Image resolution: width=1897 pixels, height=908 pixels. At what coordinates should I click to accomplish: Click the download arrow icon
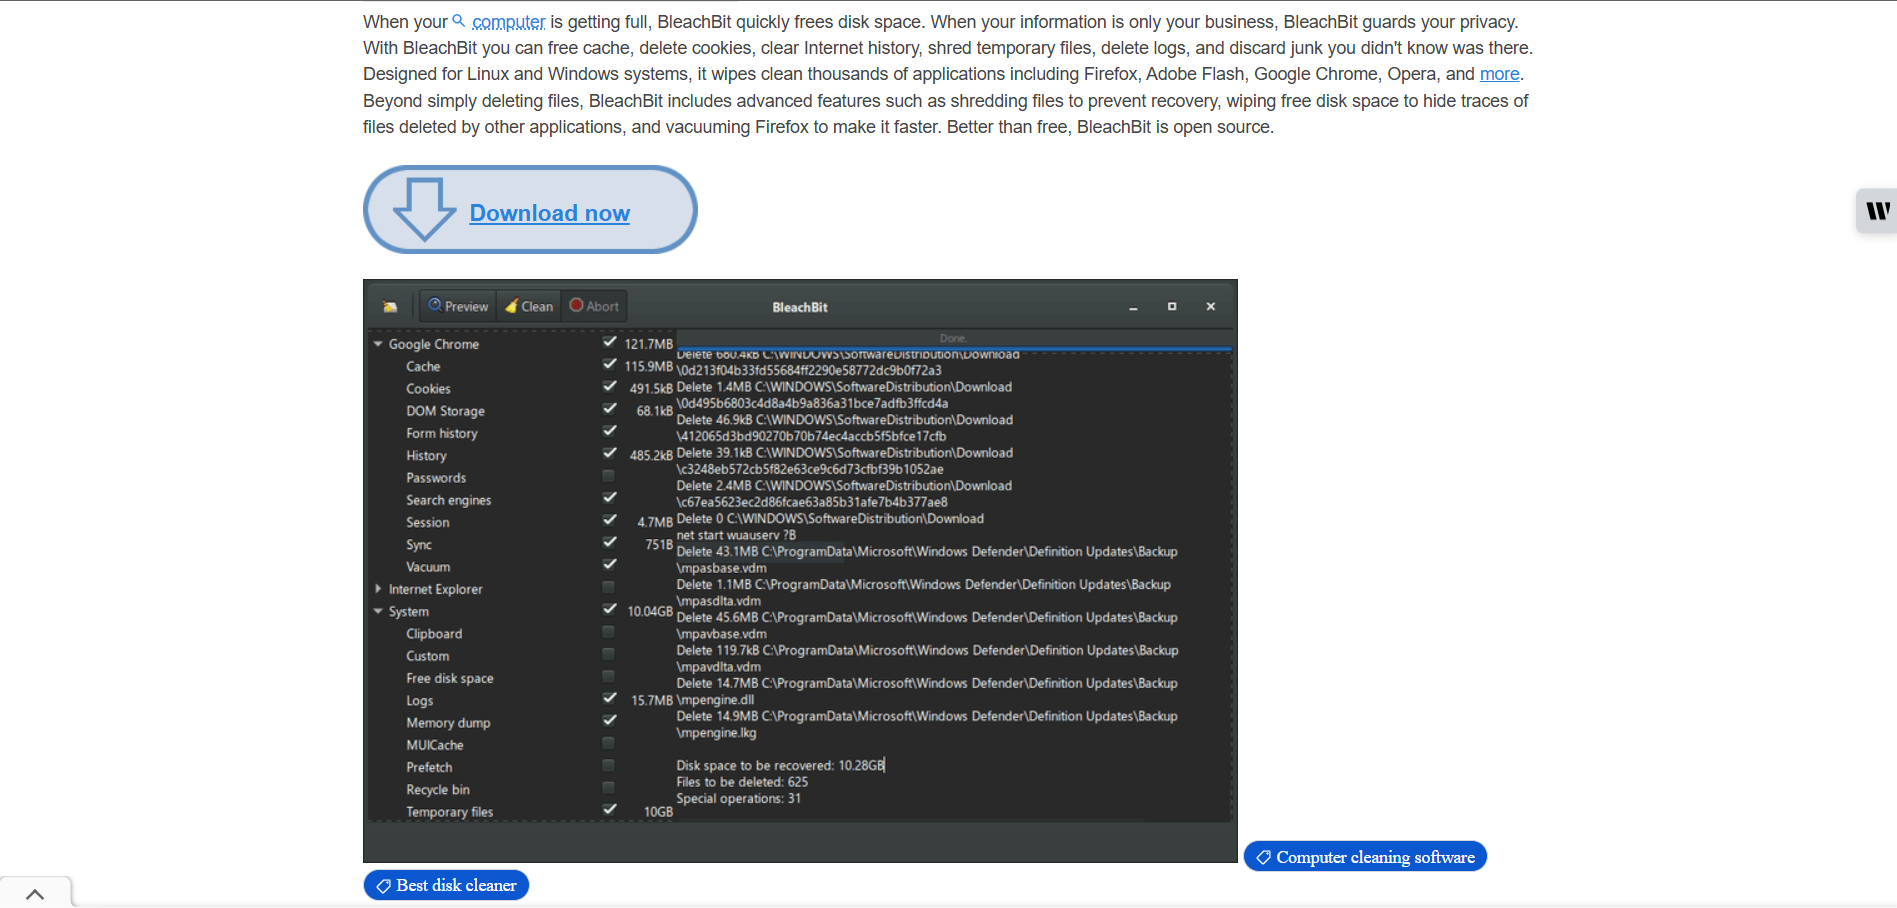tap(425, 210)
